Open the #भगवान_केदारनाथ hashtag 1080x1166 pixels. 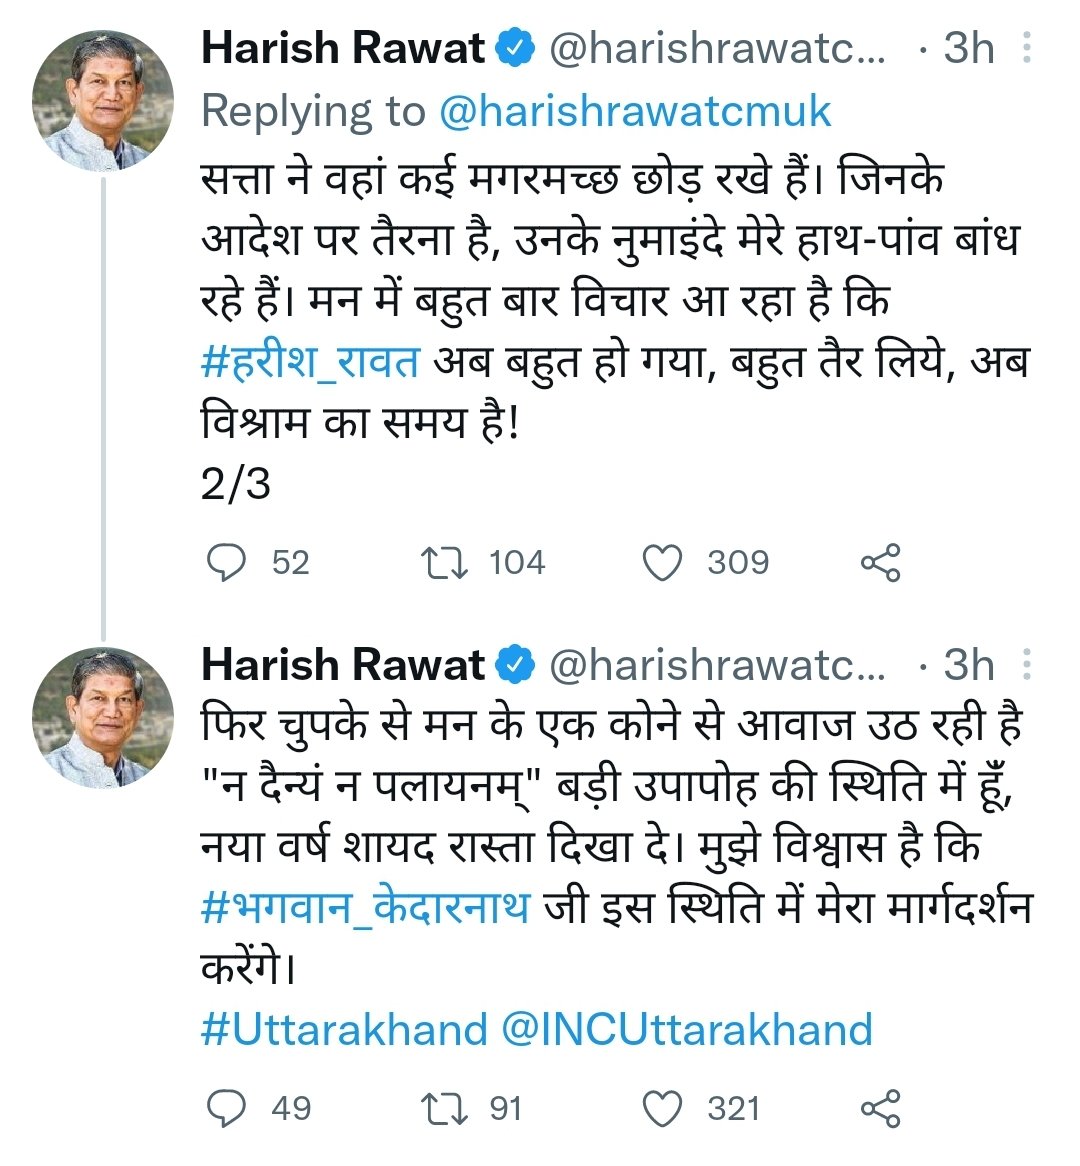point(365,909)
